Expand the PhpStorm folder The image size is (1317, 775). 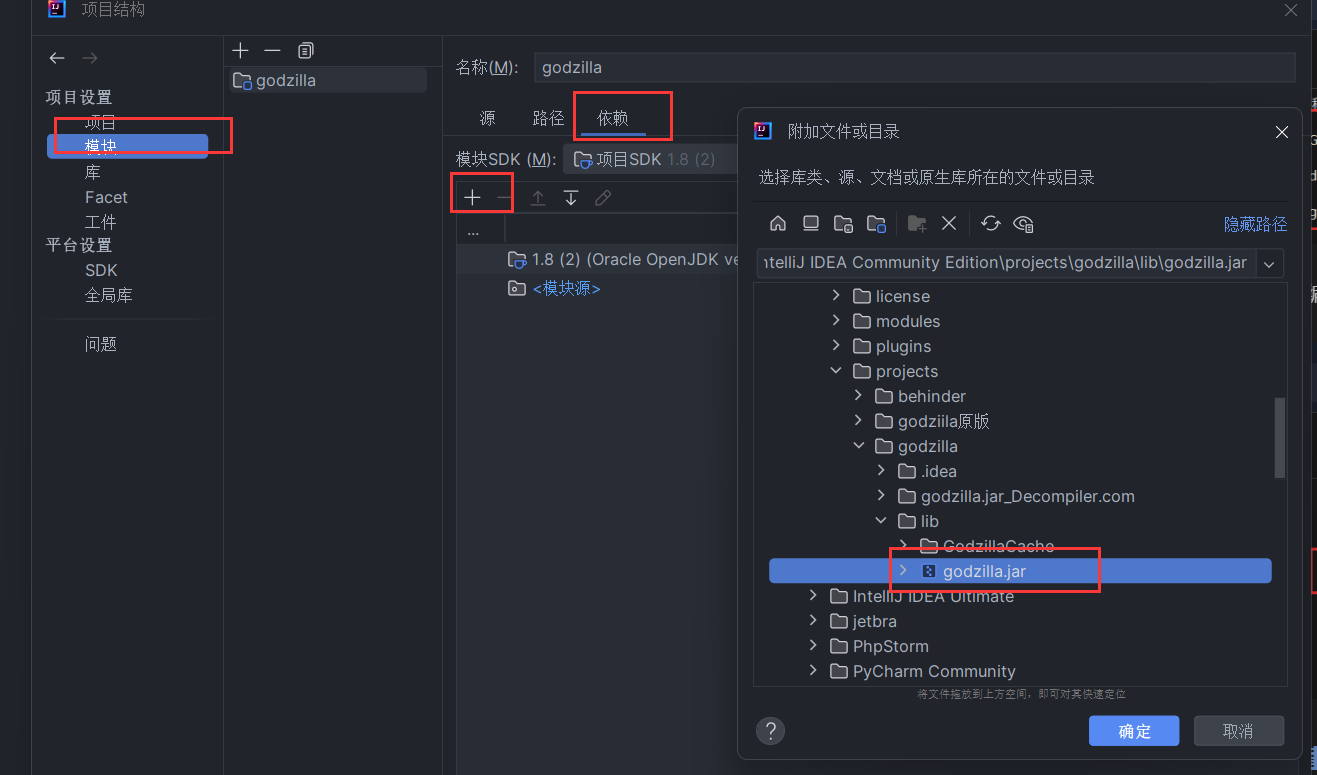[x=815, y=646]
